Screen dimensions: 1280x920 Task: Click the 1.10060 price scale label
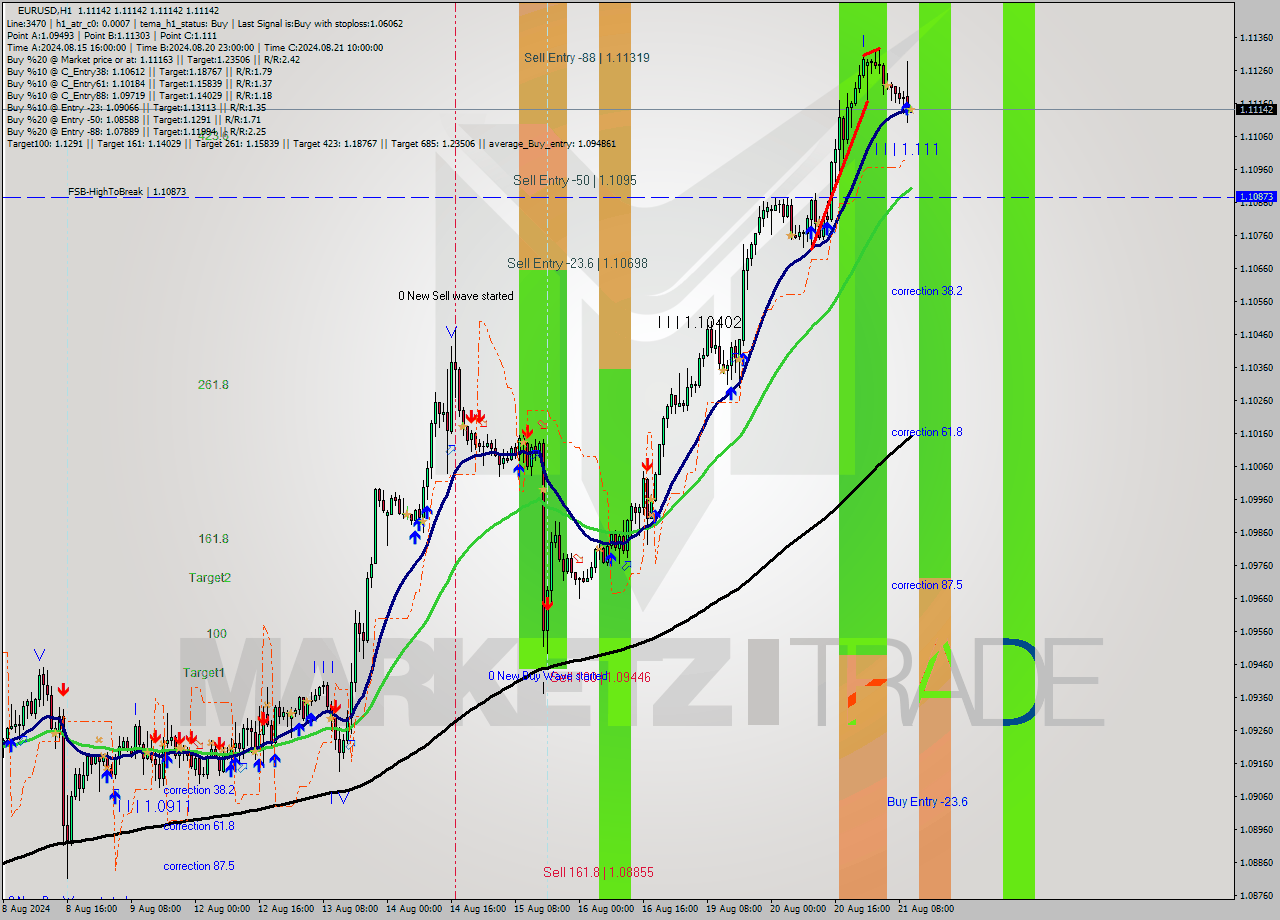tap(1256, 467)
